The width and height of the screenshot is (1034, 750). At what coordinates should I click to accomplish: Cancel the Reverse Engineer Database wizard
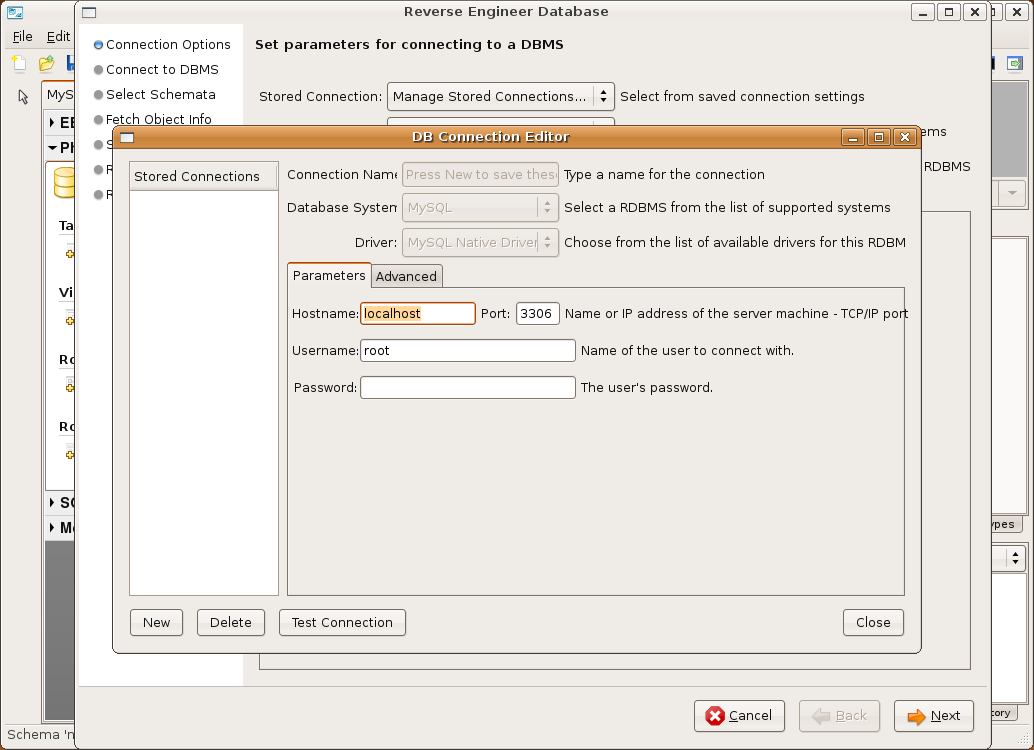click(x=739, y=716)
